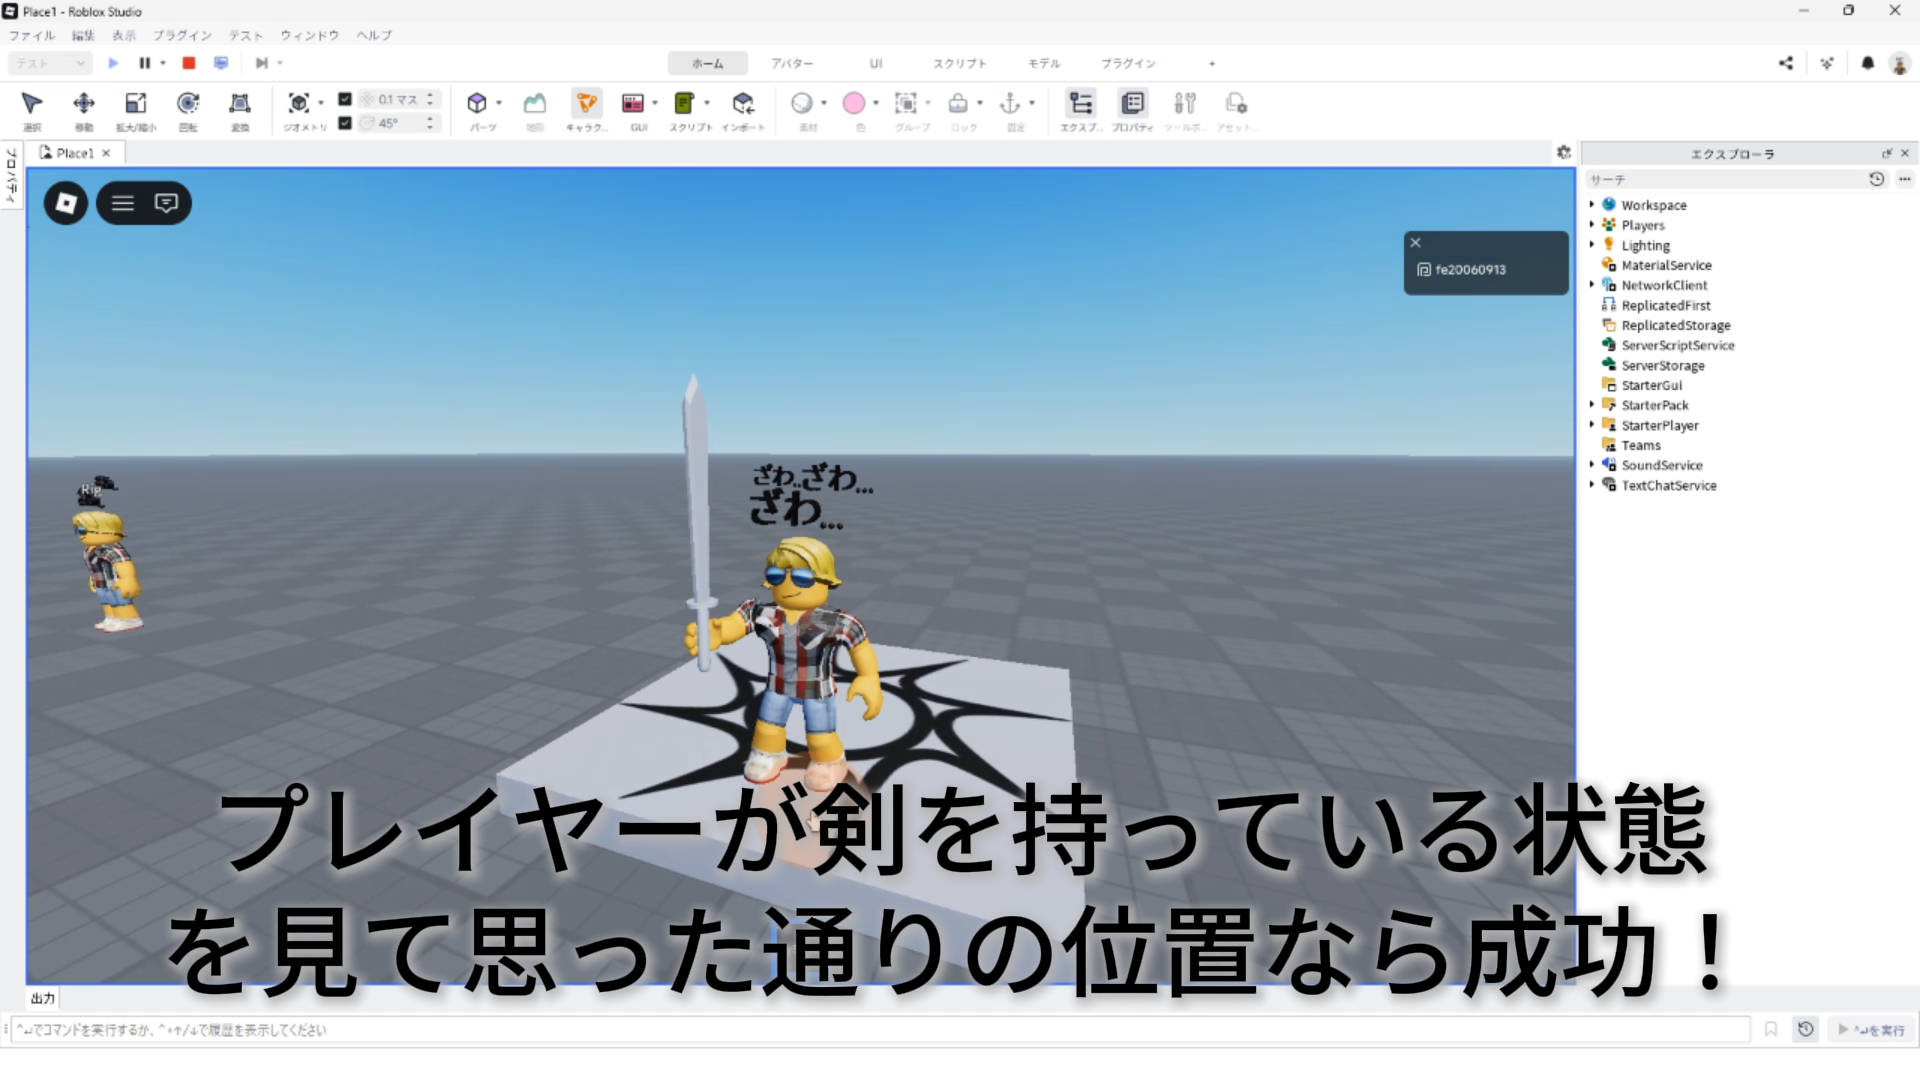Toggle the Explorer panel button

(x=1081, y=103)
